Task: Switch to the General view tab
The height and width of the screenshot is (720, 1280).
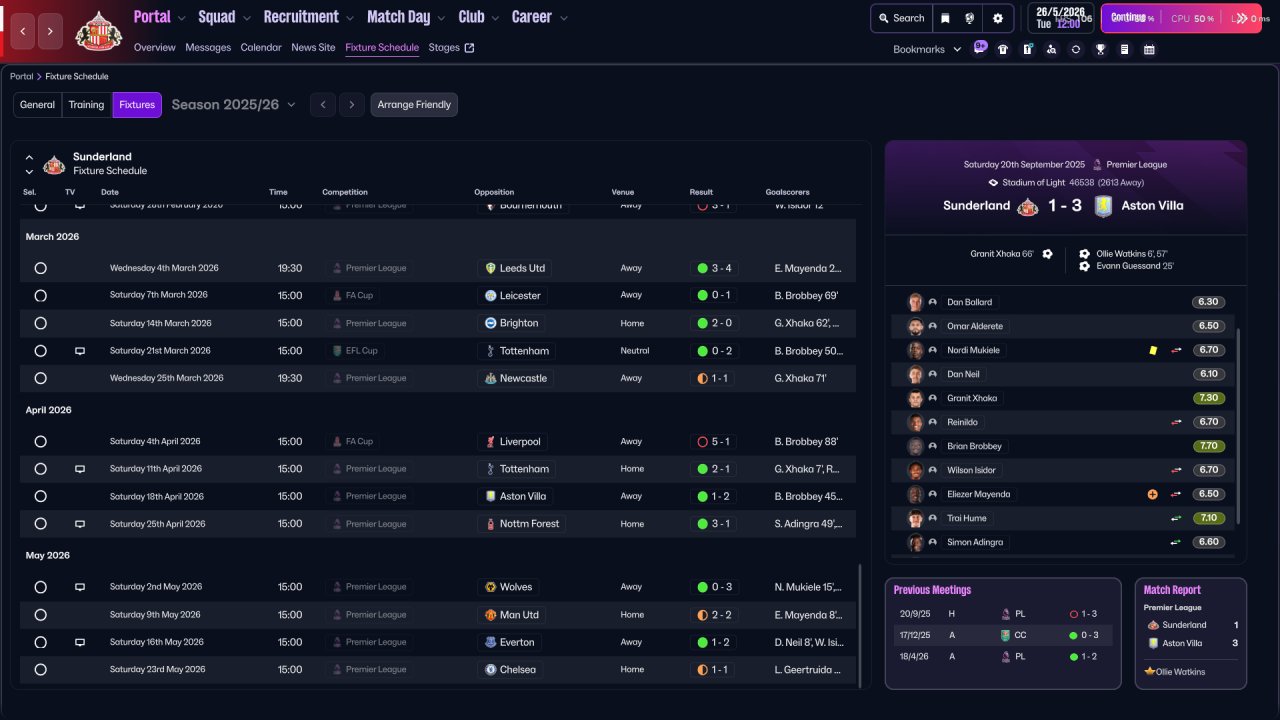Action: click(38, 105)
